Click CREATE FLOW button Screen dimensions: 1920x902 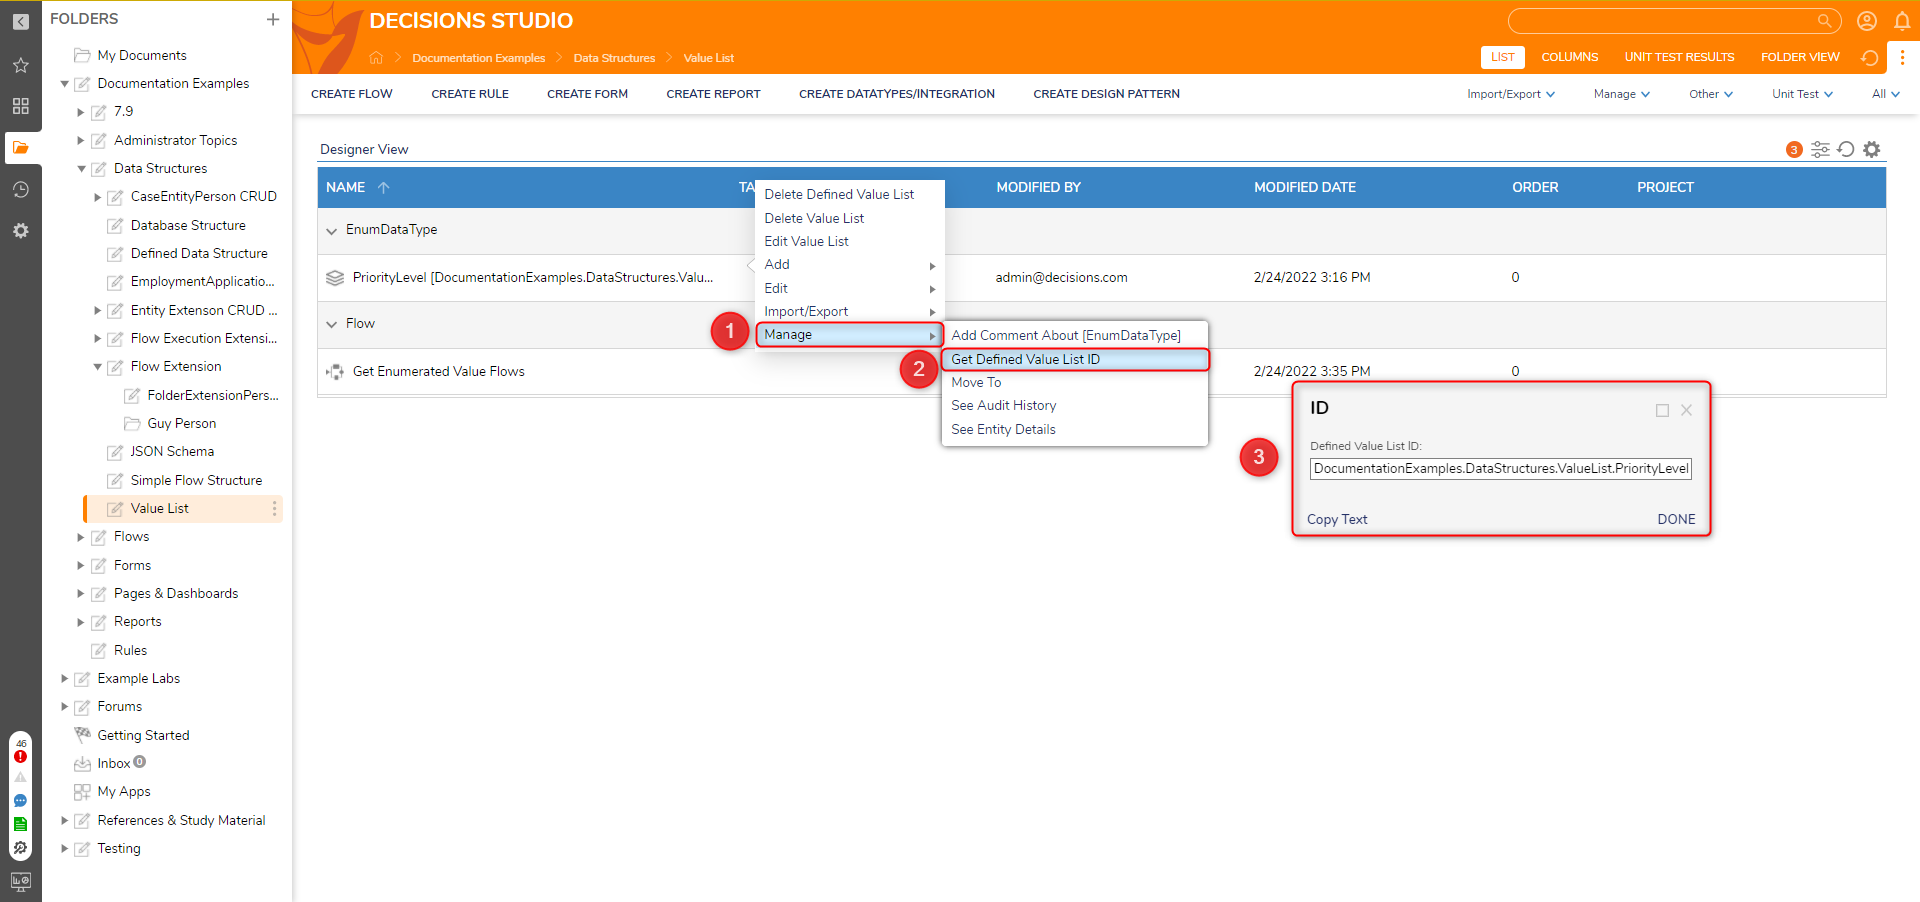pos(352,94)
